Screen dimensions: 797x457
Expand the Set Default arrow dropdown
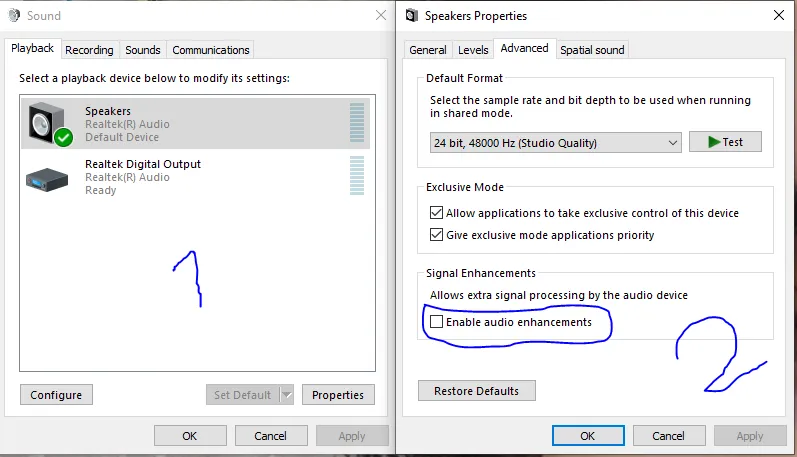[x=287, y=395]
